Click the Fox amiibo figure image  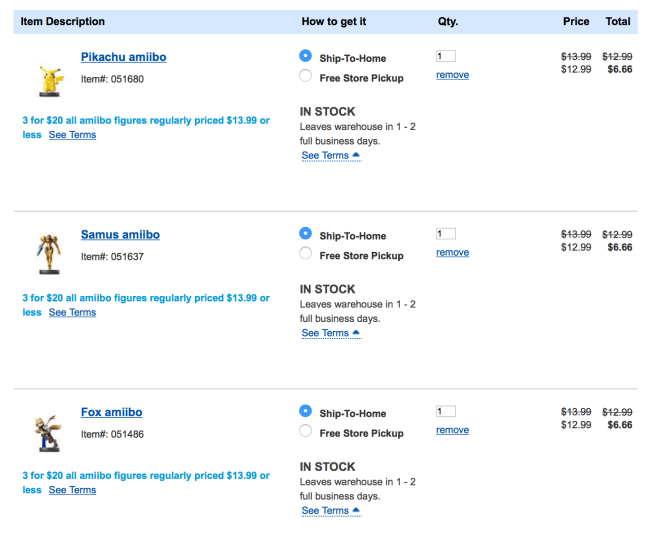click(47, 432)
